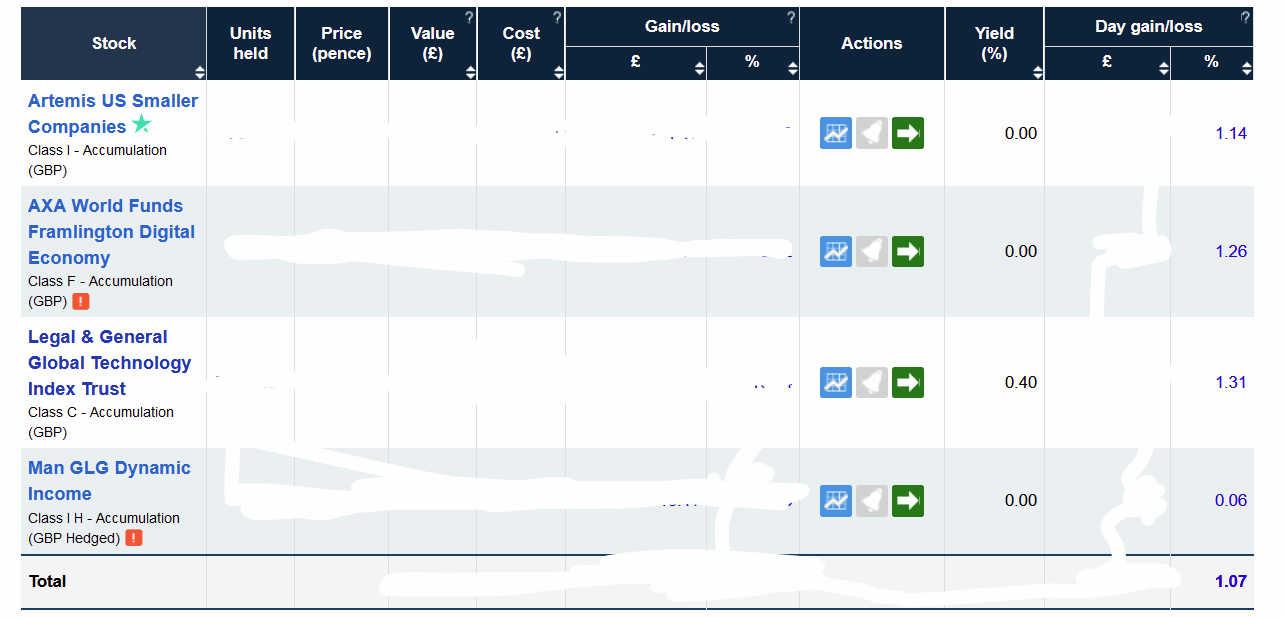Sort by Cost column arrows
Screen dimensions: 1285x618
click(x=558, y=71)
